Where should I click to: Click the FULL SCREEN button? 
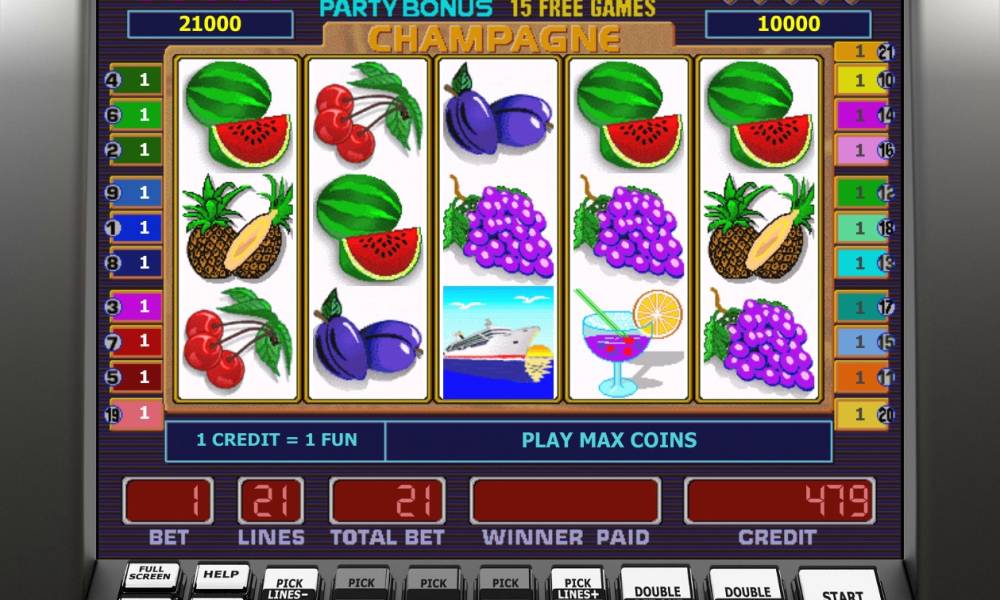click(151, 576)
